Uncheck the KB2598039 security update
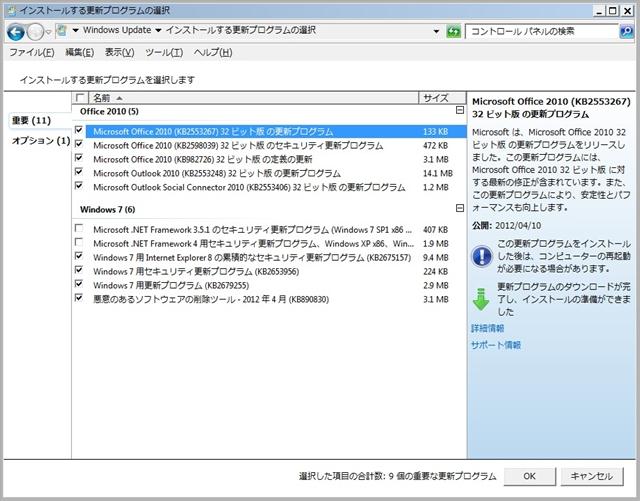This screenshot has height=501, width=640. click(x=79, y=144)
